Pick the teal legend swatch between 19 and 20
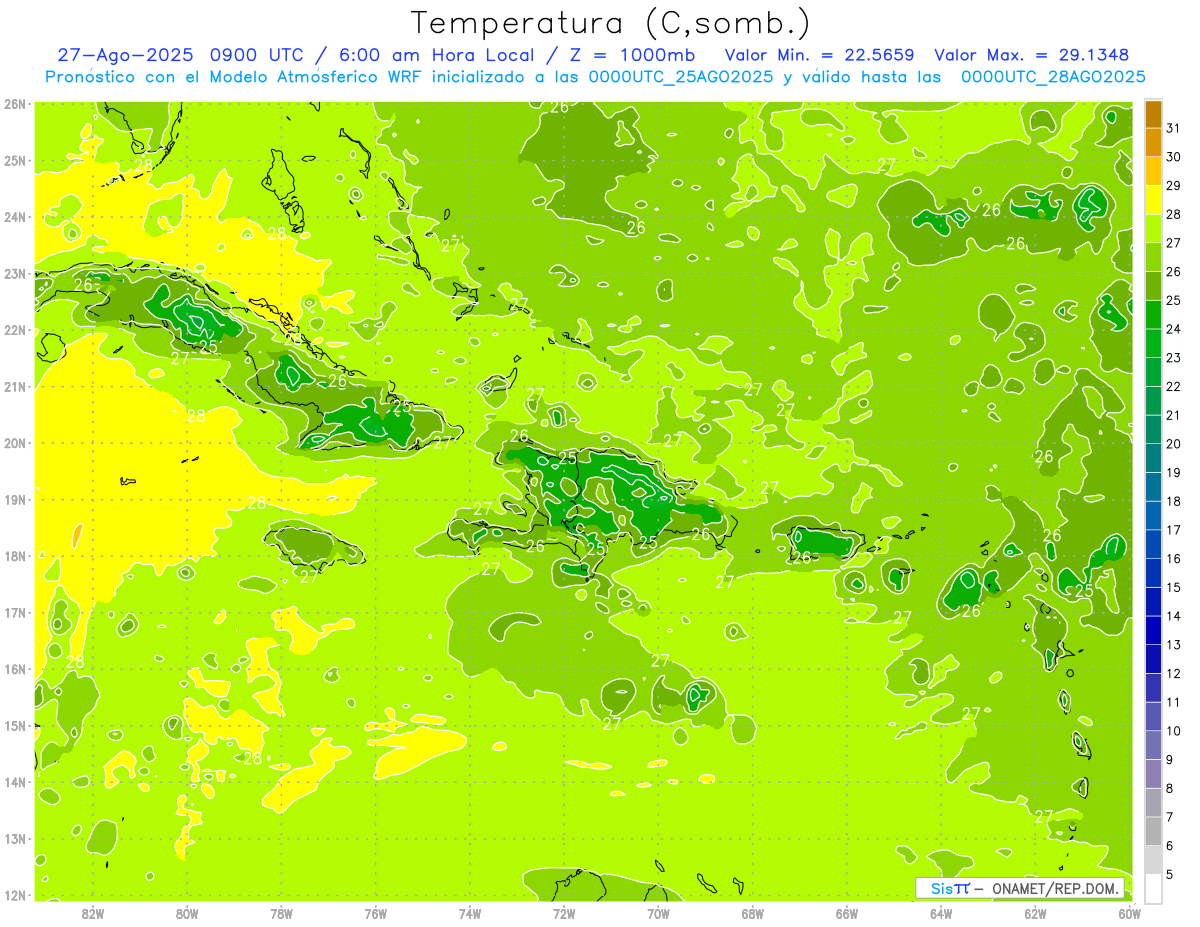1200x927 pixels. (1154, 458)
